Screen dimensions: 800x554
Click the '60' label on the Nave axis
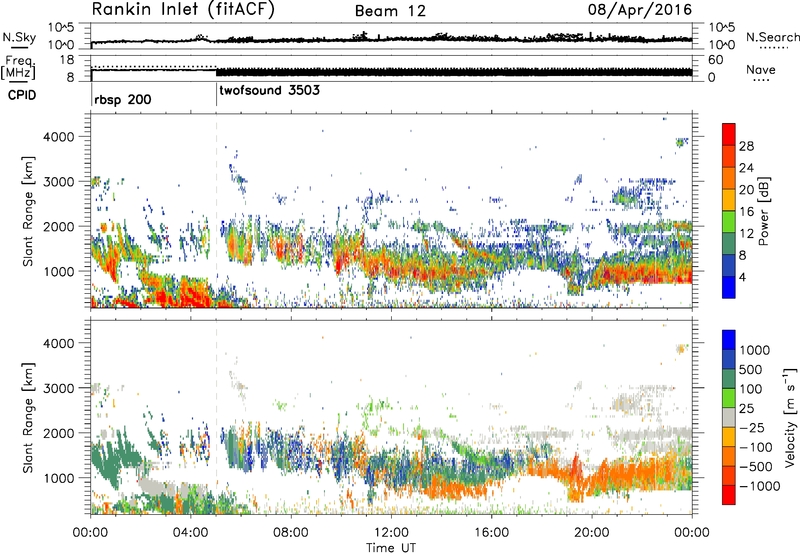click(x=716, y=60)
